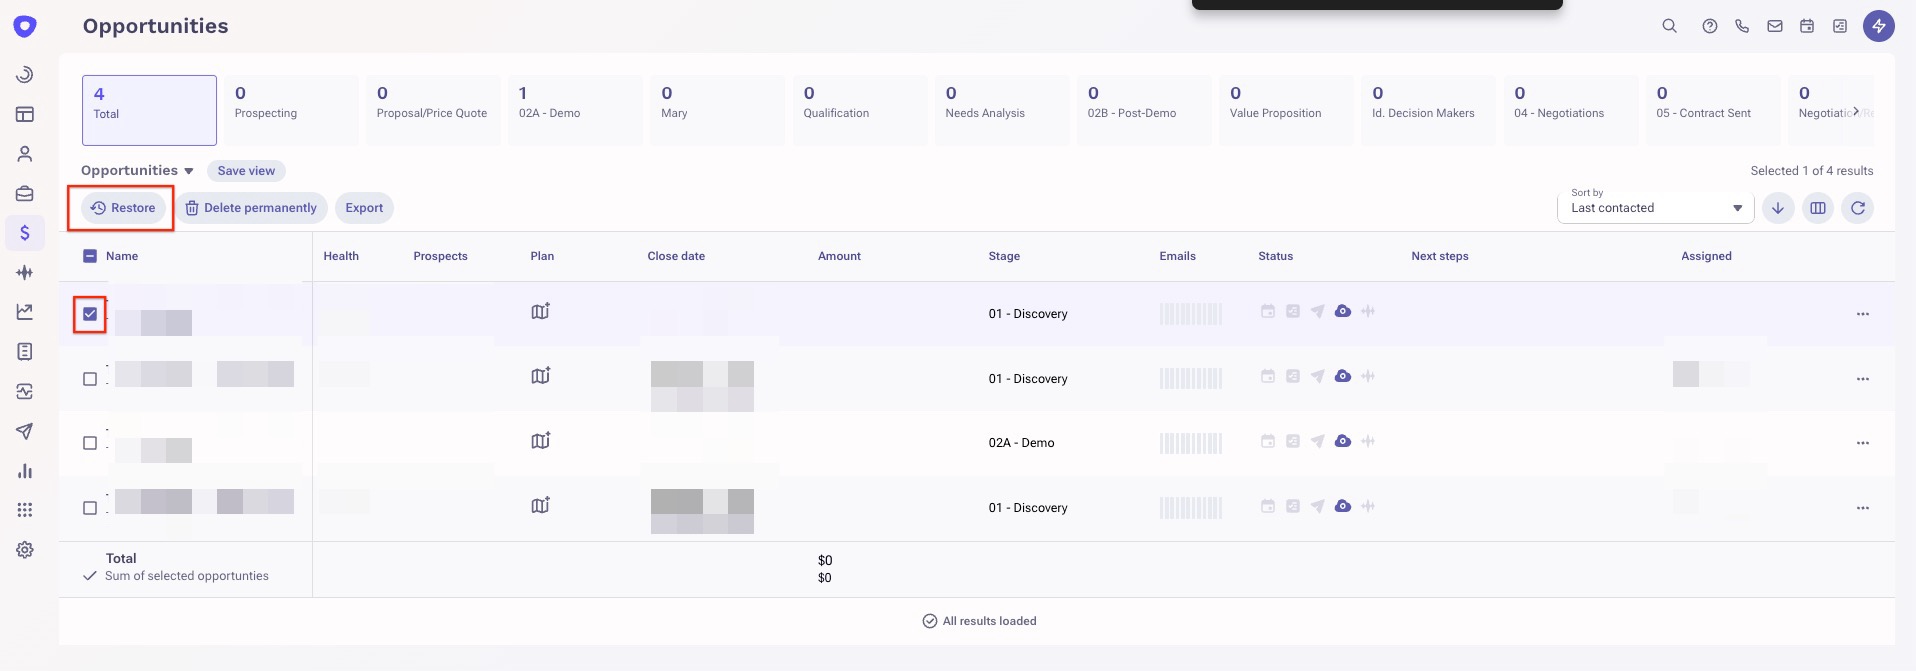Open the line chart analytics sidebar icon
Screen dimensions: 1916x671
(25, 312)
